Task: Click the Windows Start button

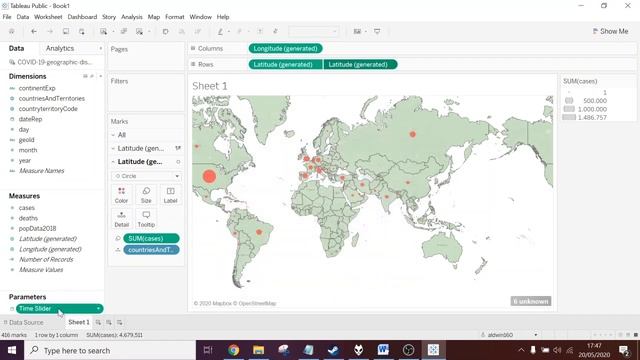Action: [12, 350]
